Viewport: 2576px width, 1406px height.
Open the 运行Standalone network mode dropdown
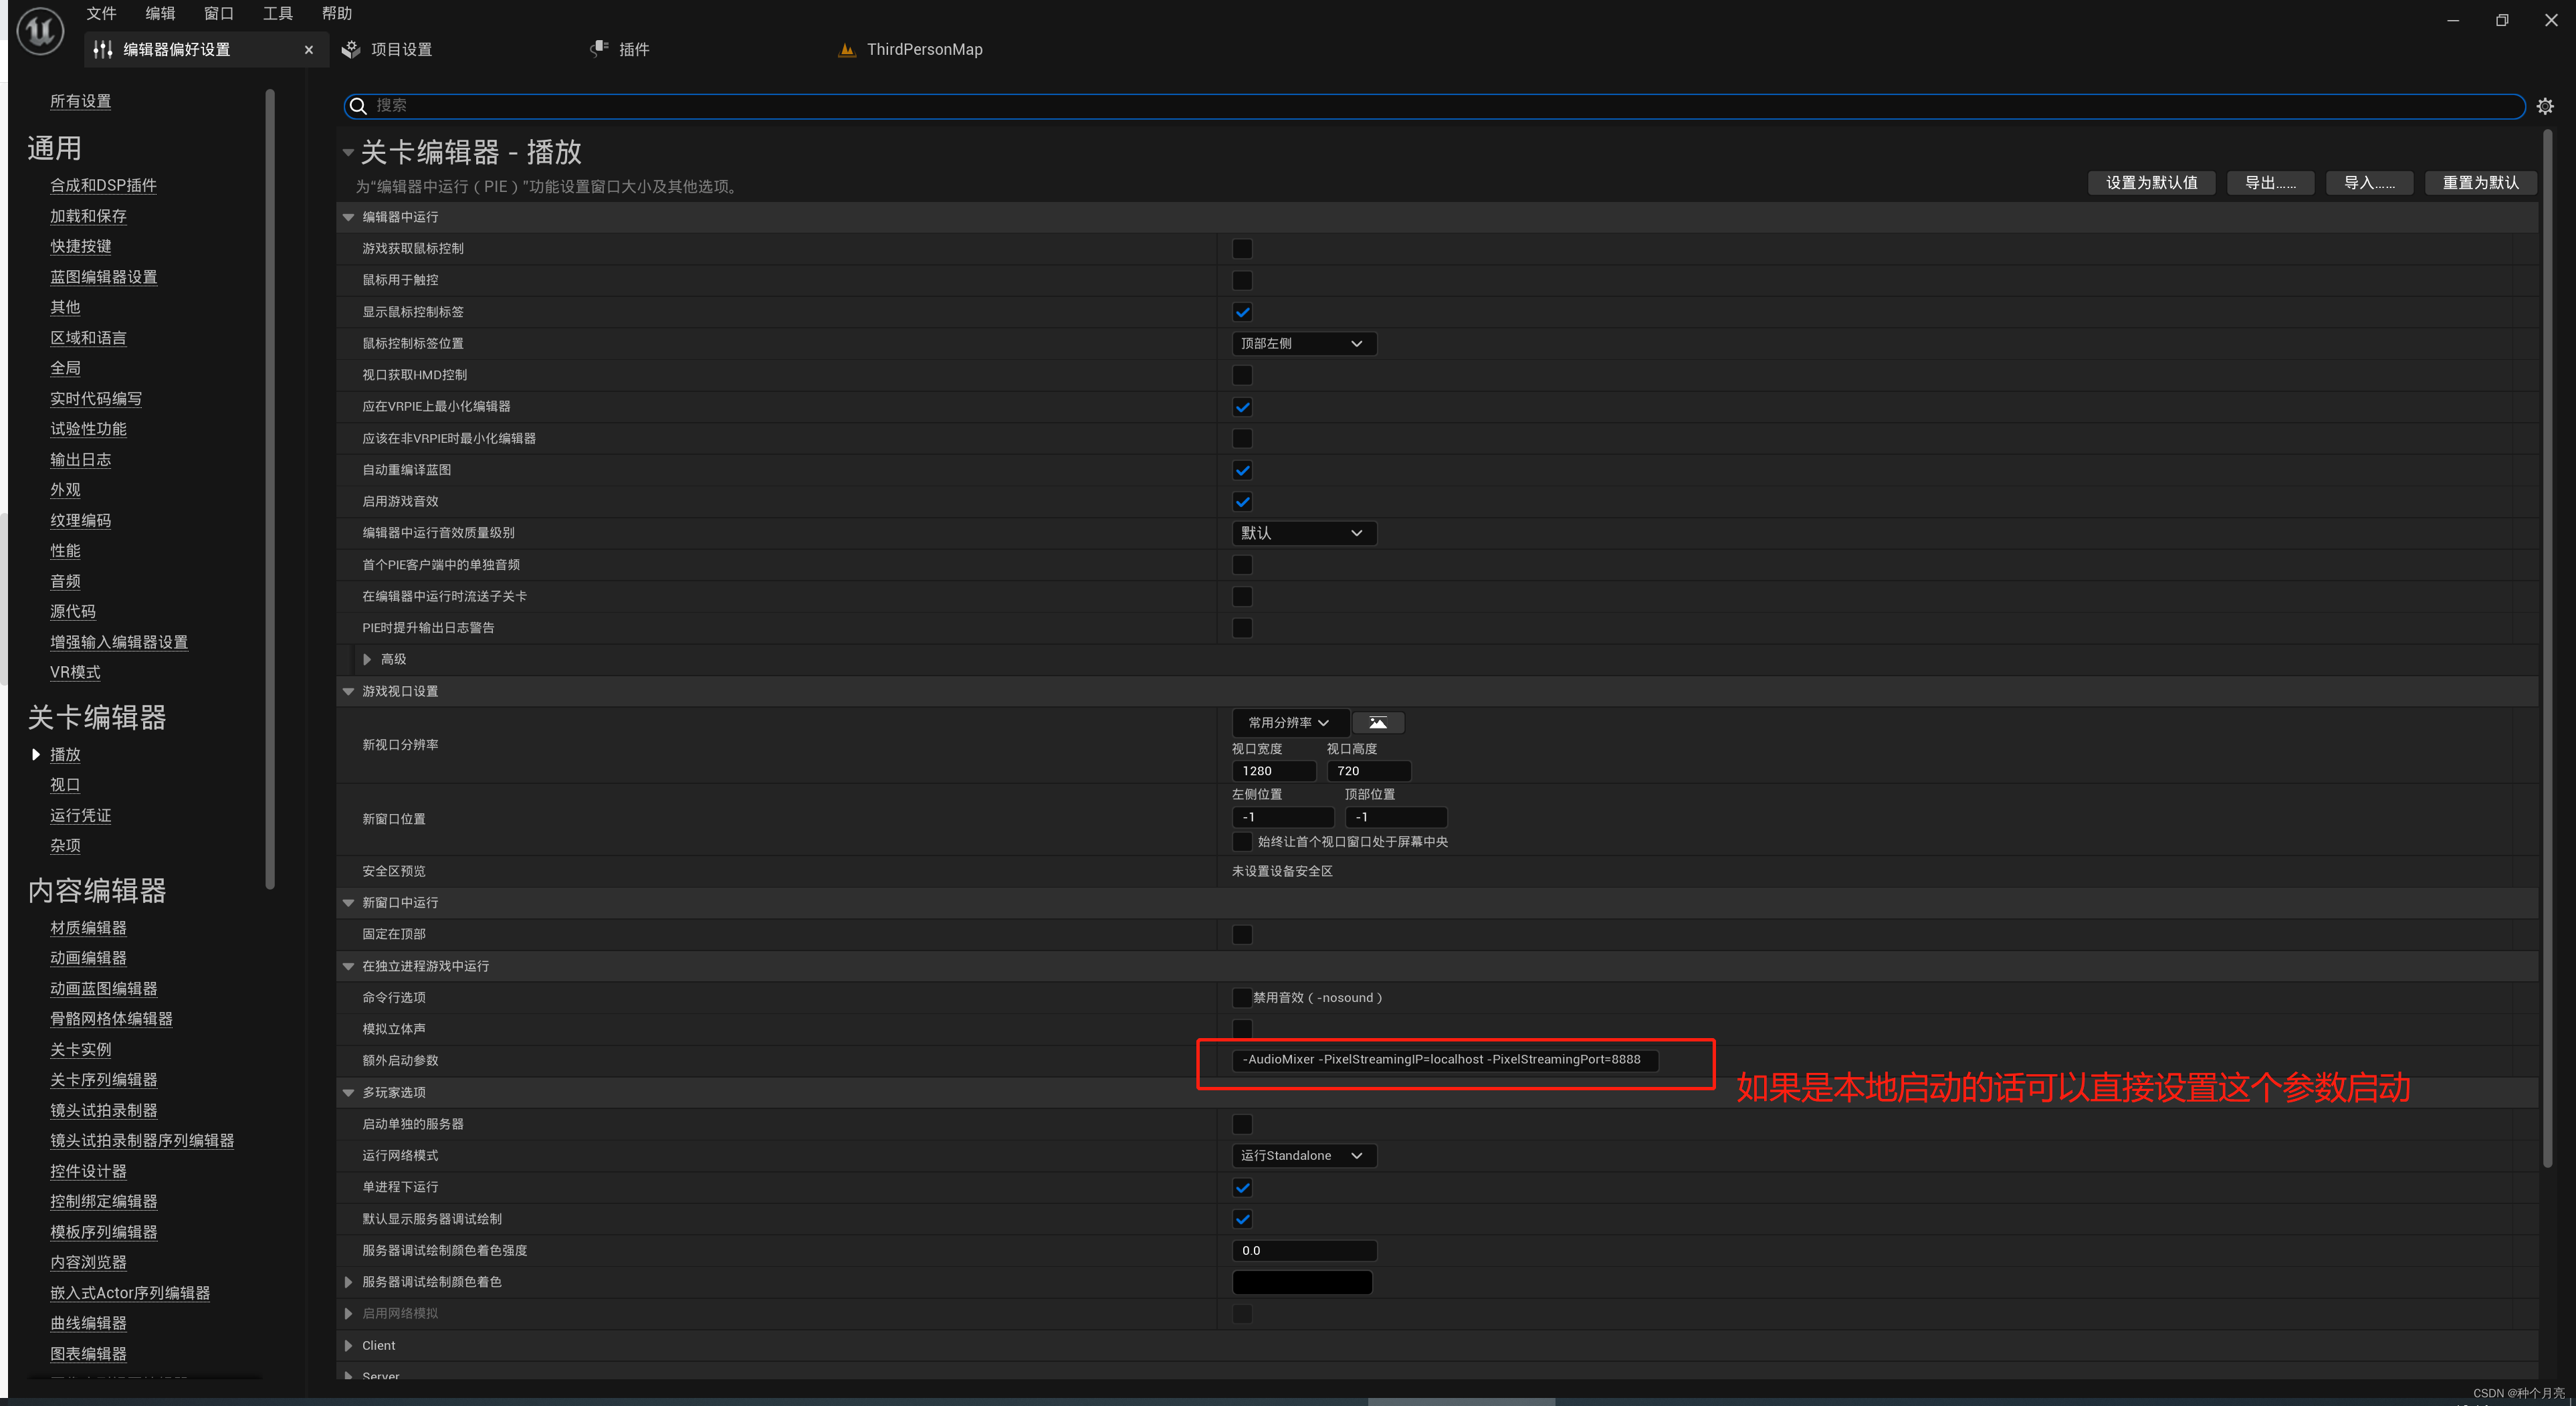1304,1155
